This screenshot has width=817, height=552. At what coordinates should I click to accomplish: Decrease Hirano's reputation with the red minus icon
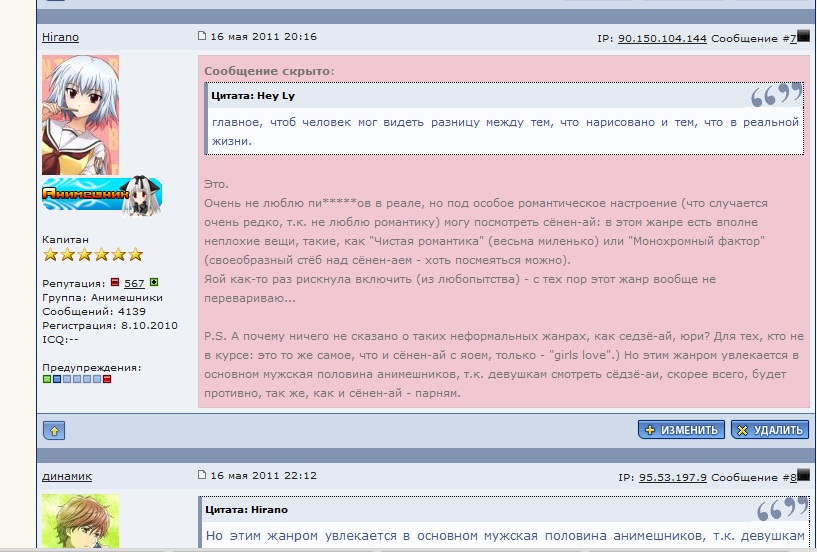(x=115, y=283)
